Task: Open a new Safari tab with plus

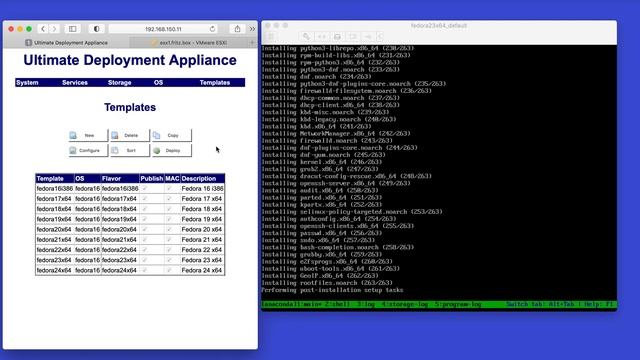Action: coord(252,42)
